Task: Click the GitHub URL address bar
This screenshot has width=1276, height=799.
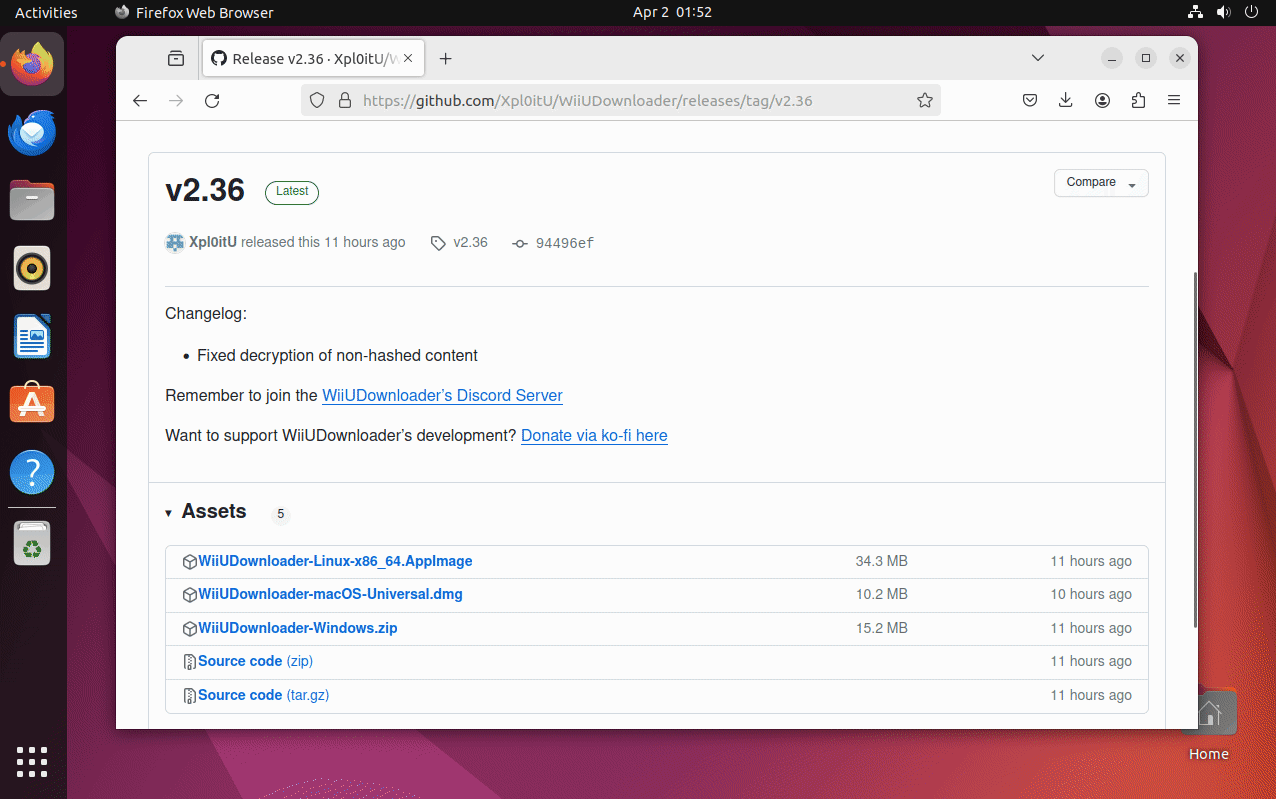Action: tap(620, 100)
